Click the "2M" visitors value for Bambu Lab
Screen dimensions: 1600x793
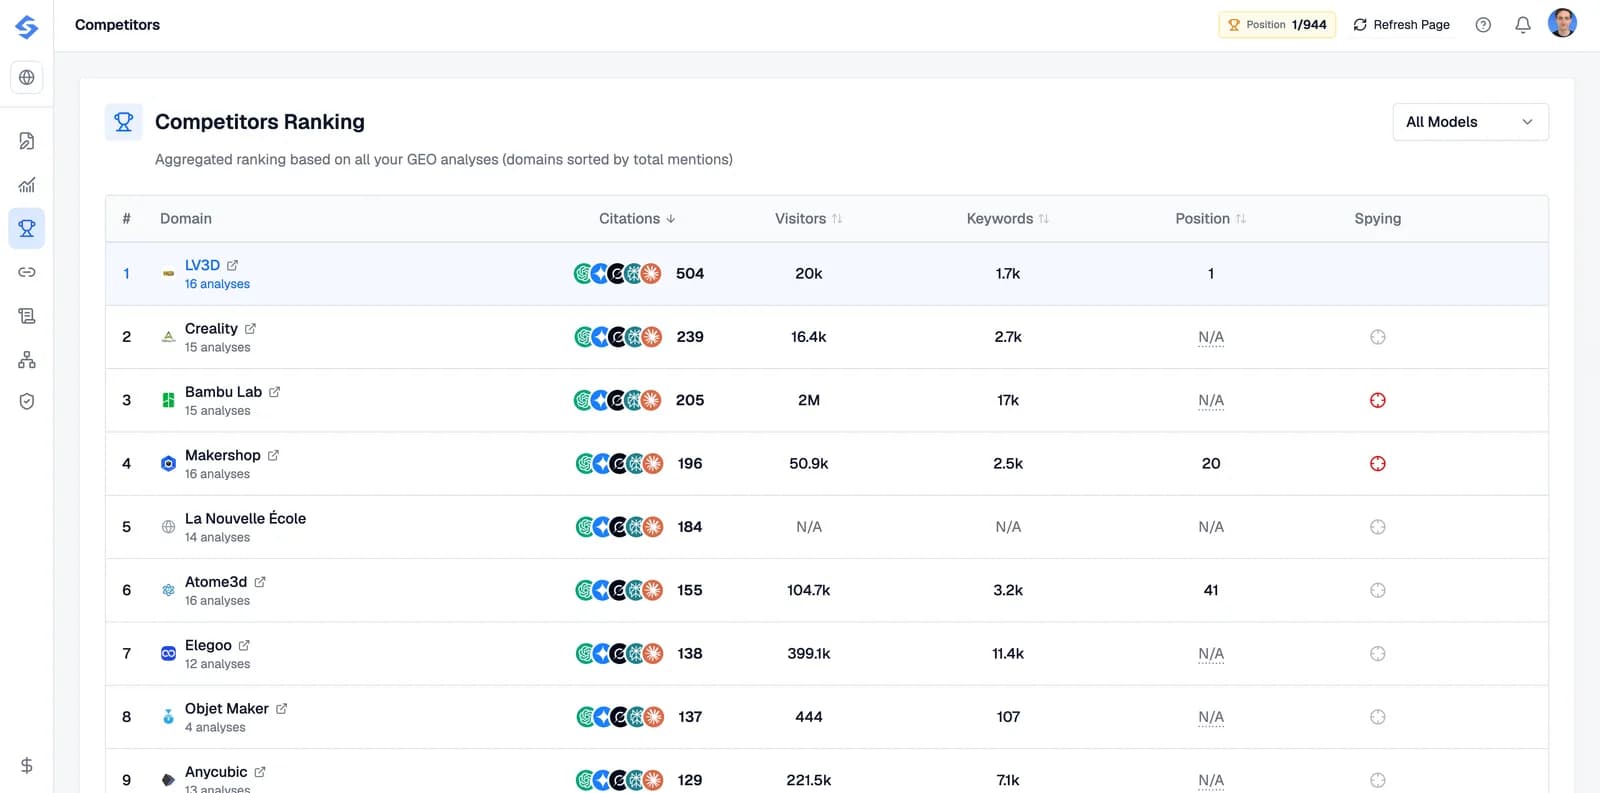pos(809,400)
